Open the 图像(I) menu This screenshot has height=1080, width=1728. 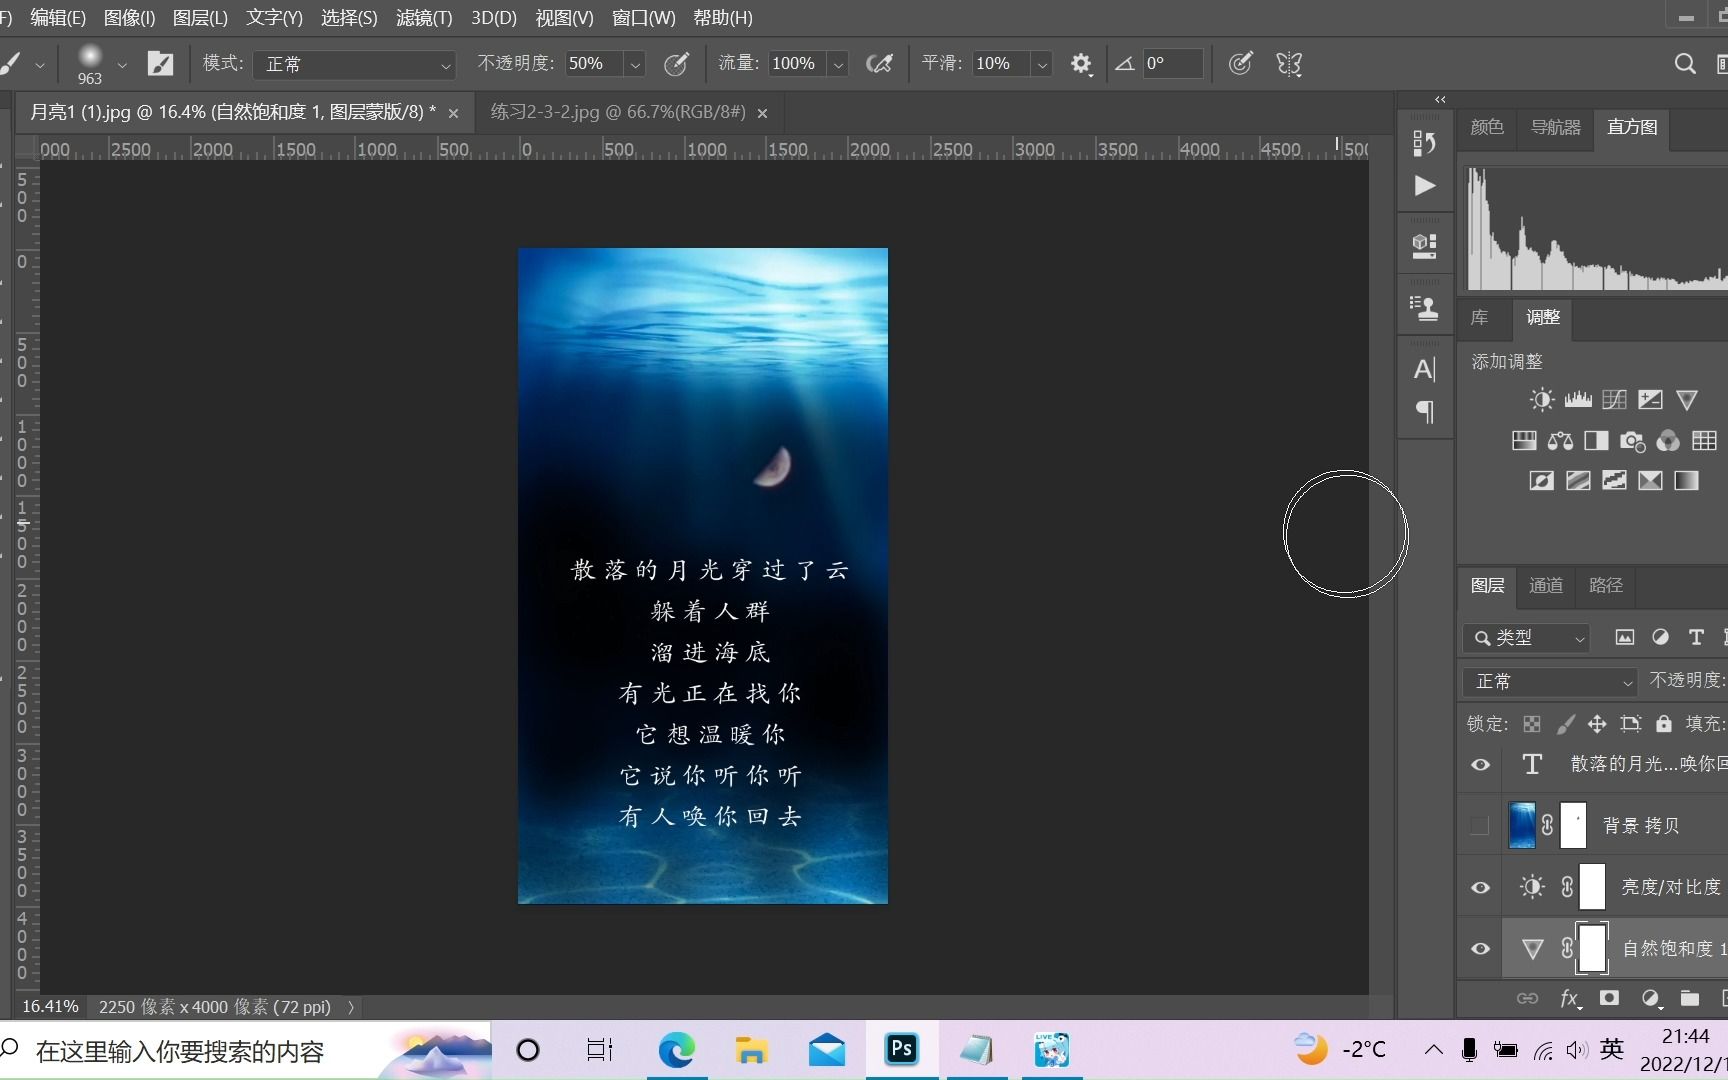129,18
